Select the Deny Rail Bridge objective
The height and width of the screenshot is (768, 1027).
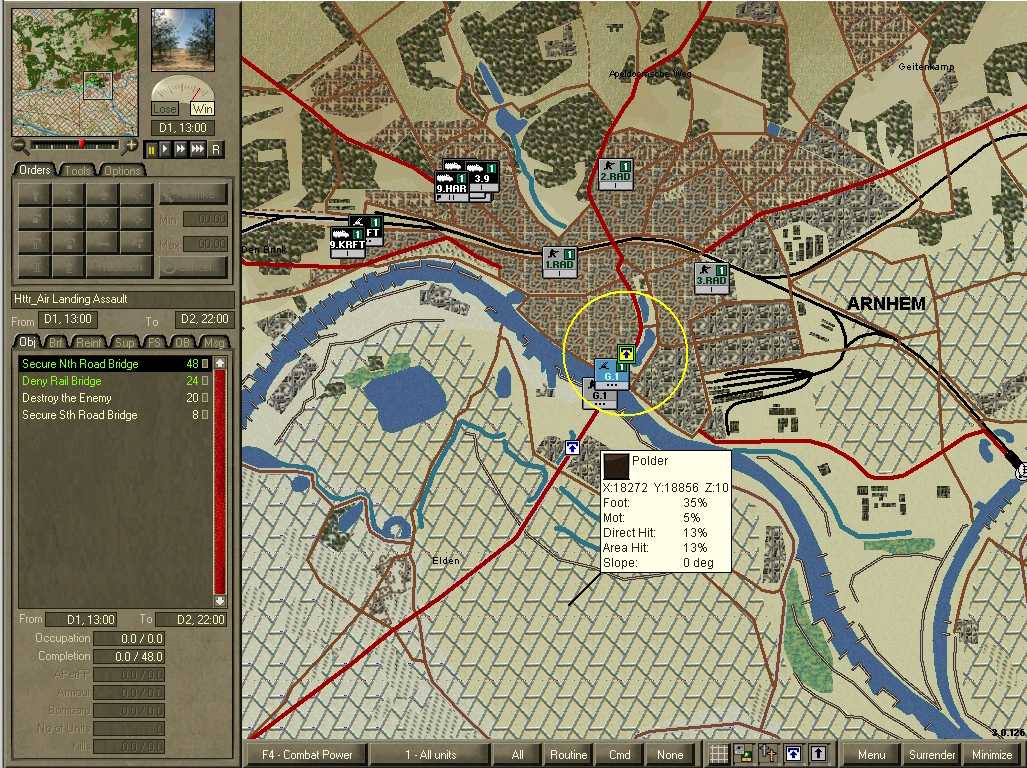60,381
